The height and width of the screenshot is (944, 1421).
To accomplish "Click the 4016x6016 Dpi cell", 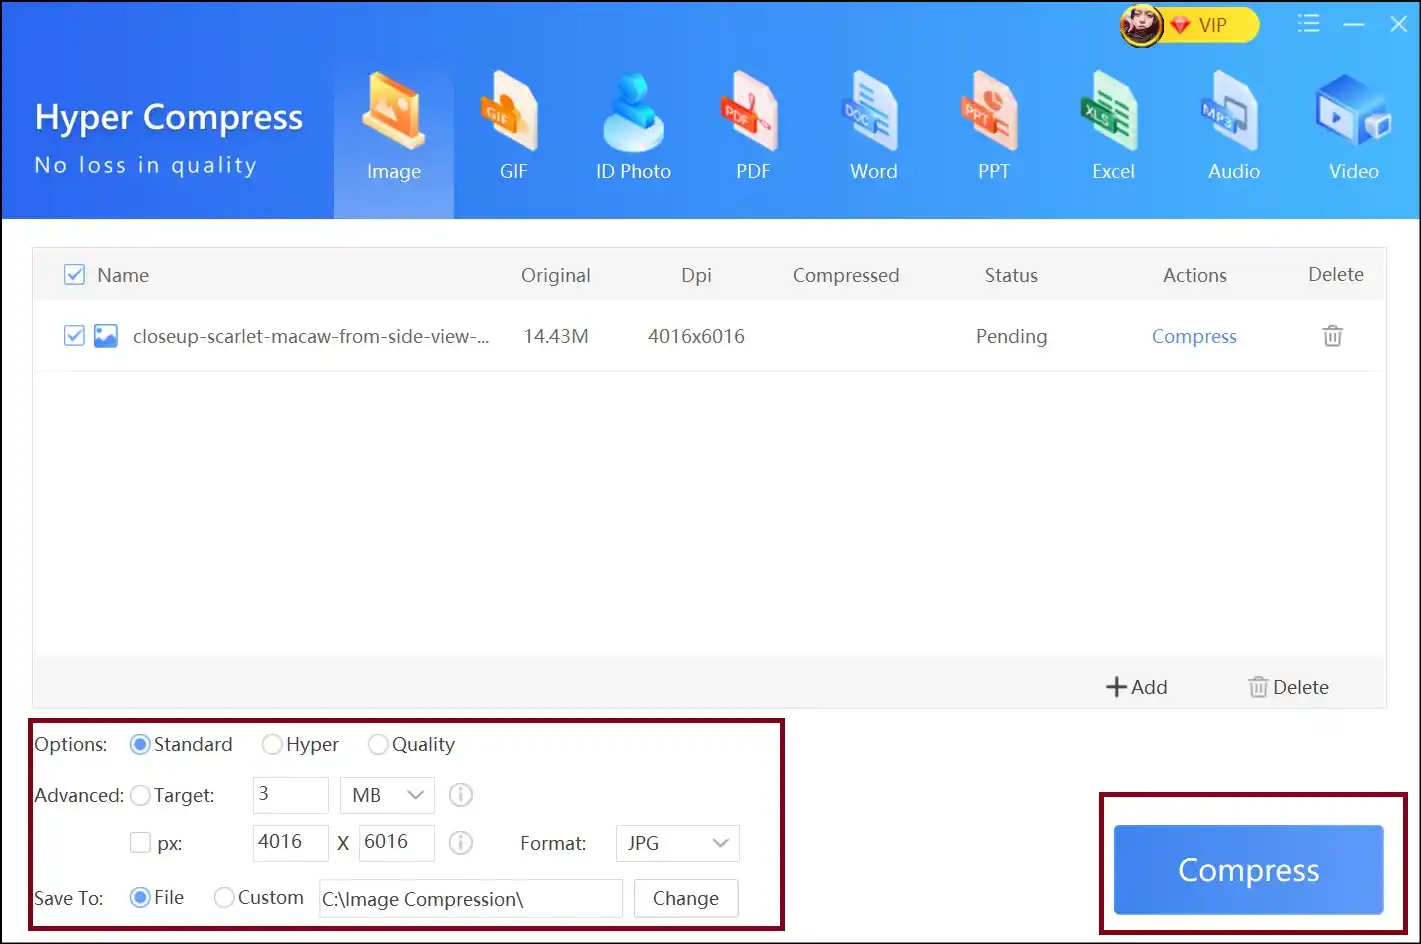I will 696,337.
